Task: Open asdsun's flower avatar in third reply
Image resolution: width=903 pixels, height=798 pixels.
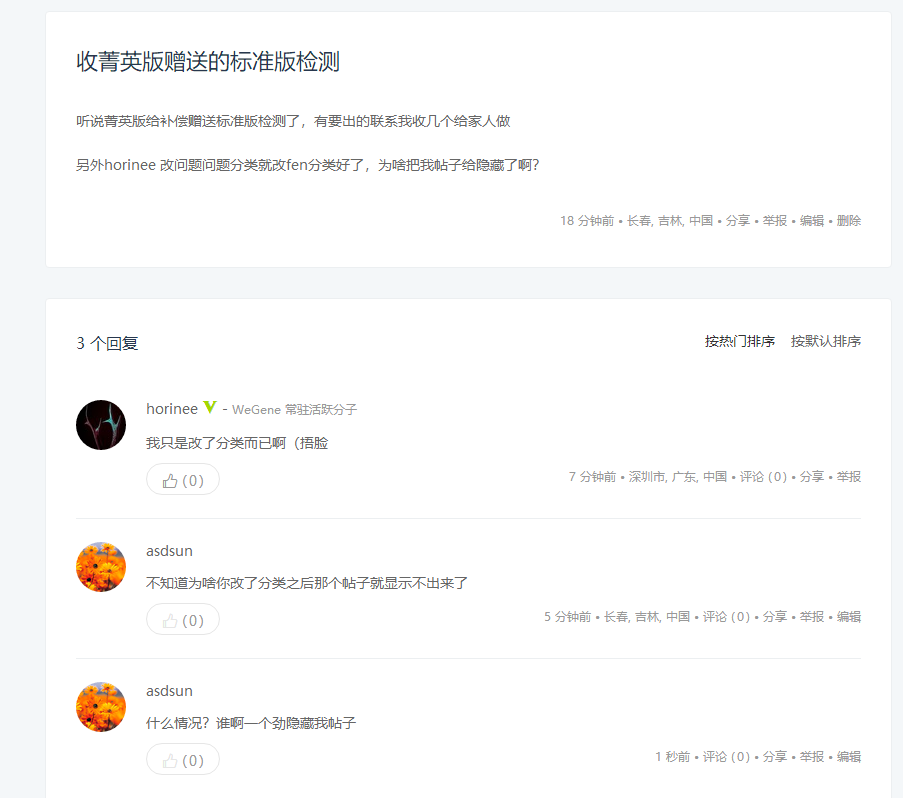Action: (x=101, y=707)
